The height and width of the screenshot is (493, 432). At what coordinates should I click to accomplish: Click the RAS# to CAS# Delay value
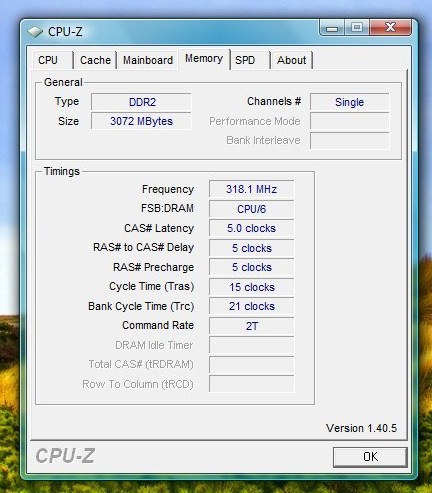click(x=252, y=248)
